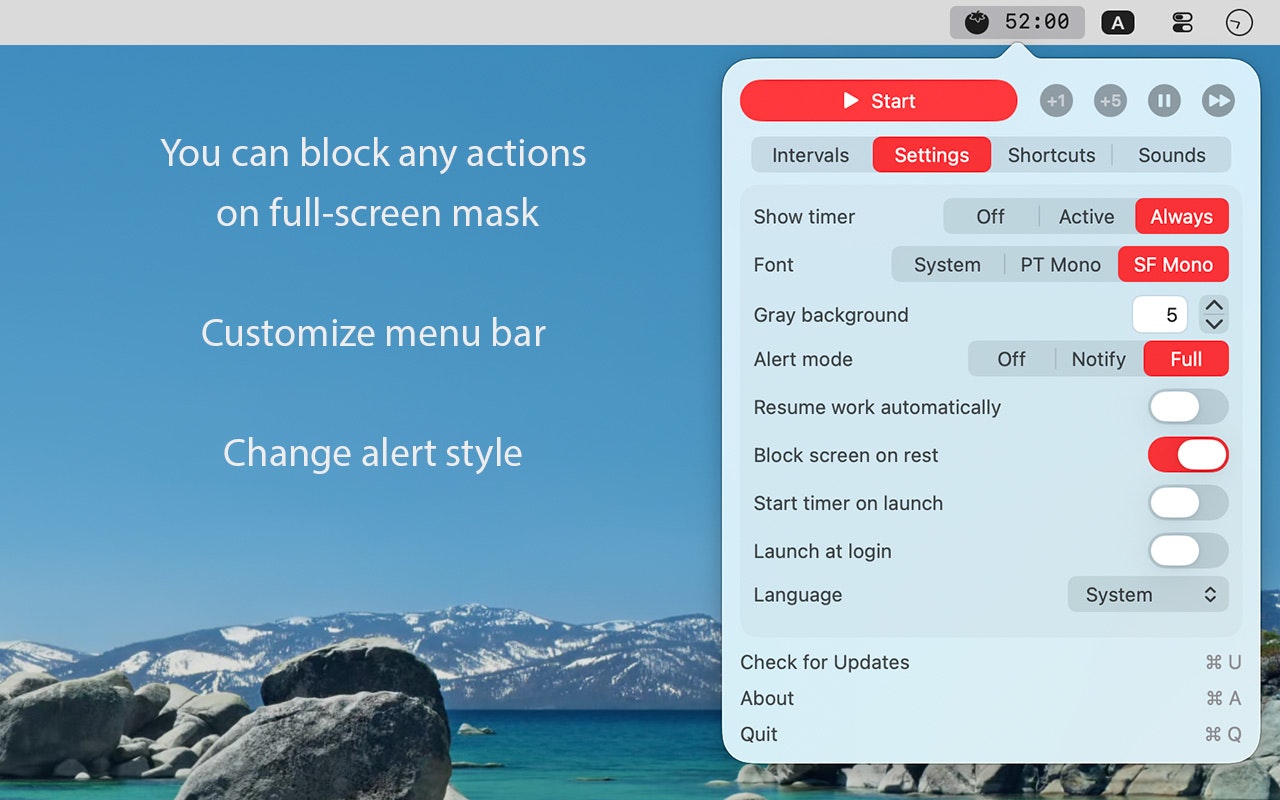1280x800 pixels.
Task: Click the "A" icon in the menu bar
Action: click(x=1118, y=21)
